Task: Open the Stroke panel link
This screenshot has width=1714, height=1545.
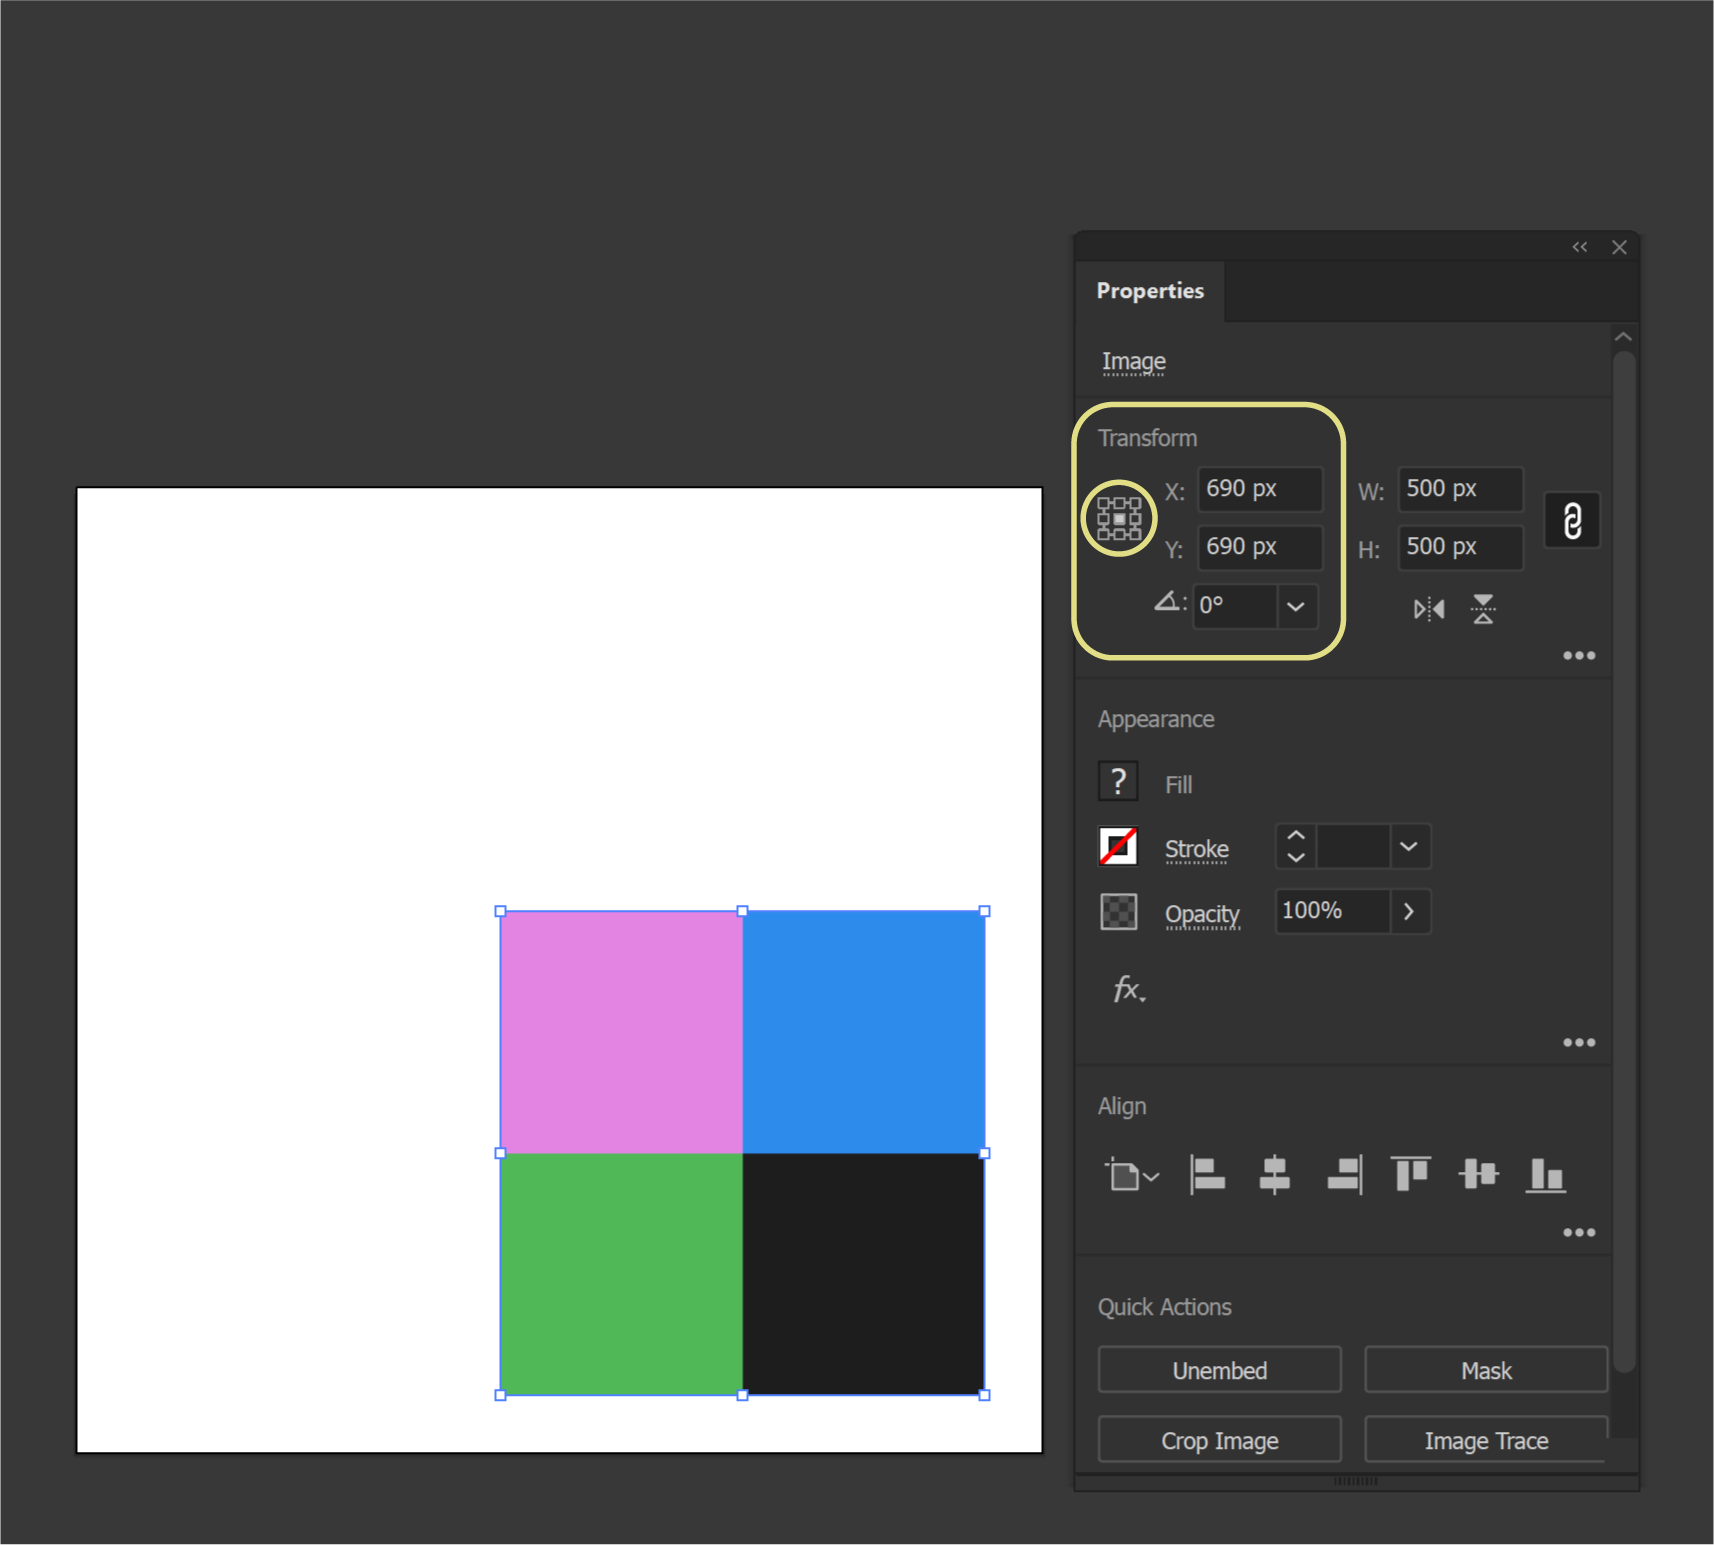Action: 1197,849
